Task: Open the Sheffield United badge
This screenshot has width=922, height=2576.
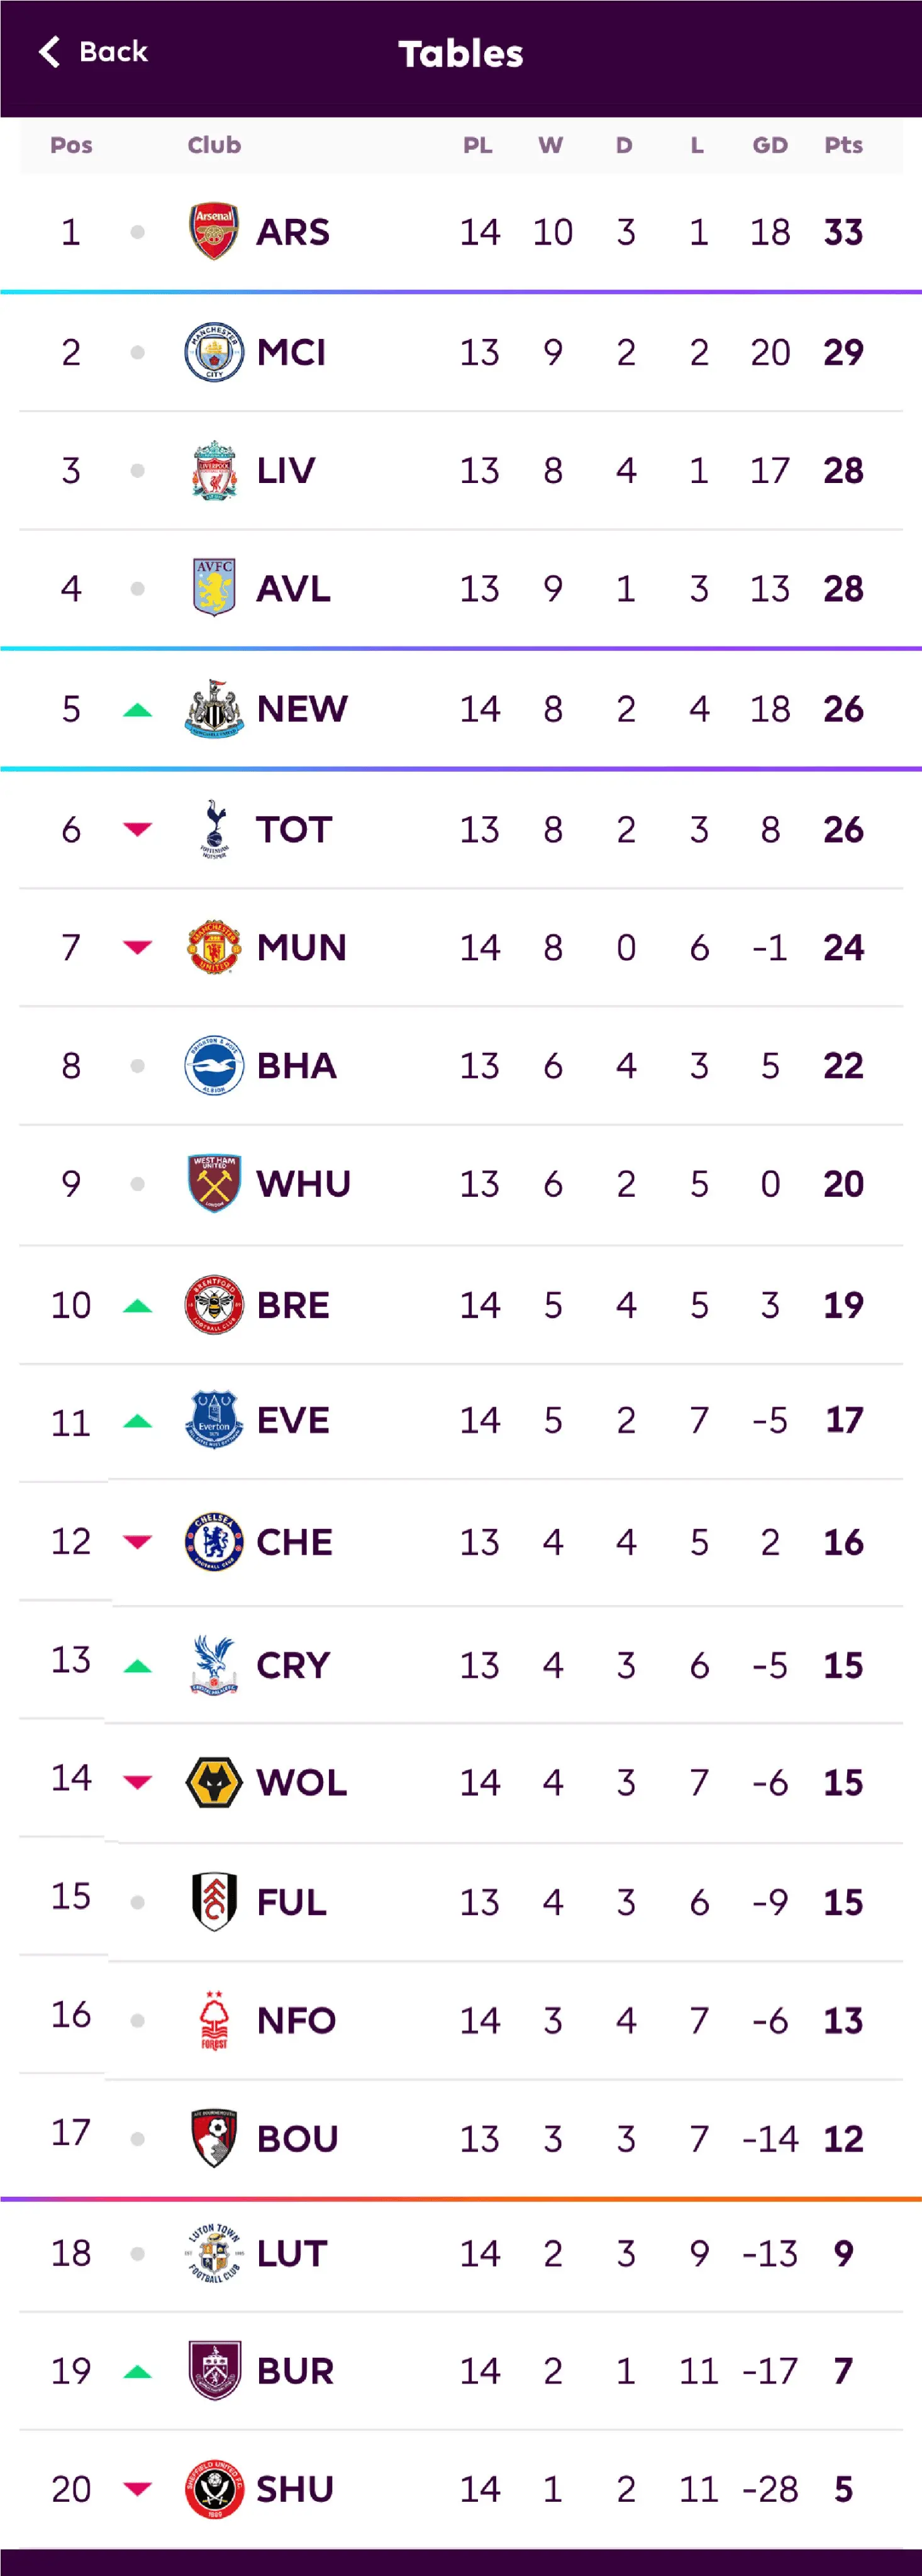Action: click(x=214, y=2489)
